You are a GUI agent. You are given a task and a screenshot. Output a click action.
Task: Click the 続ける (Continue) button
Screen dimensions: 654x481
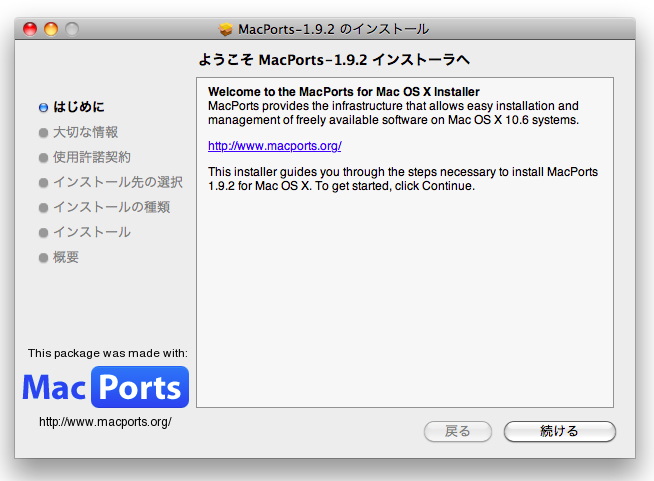pyautogui.click(x=559, y=431)
